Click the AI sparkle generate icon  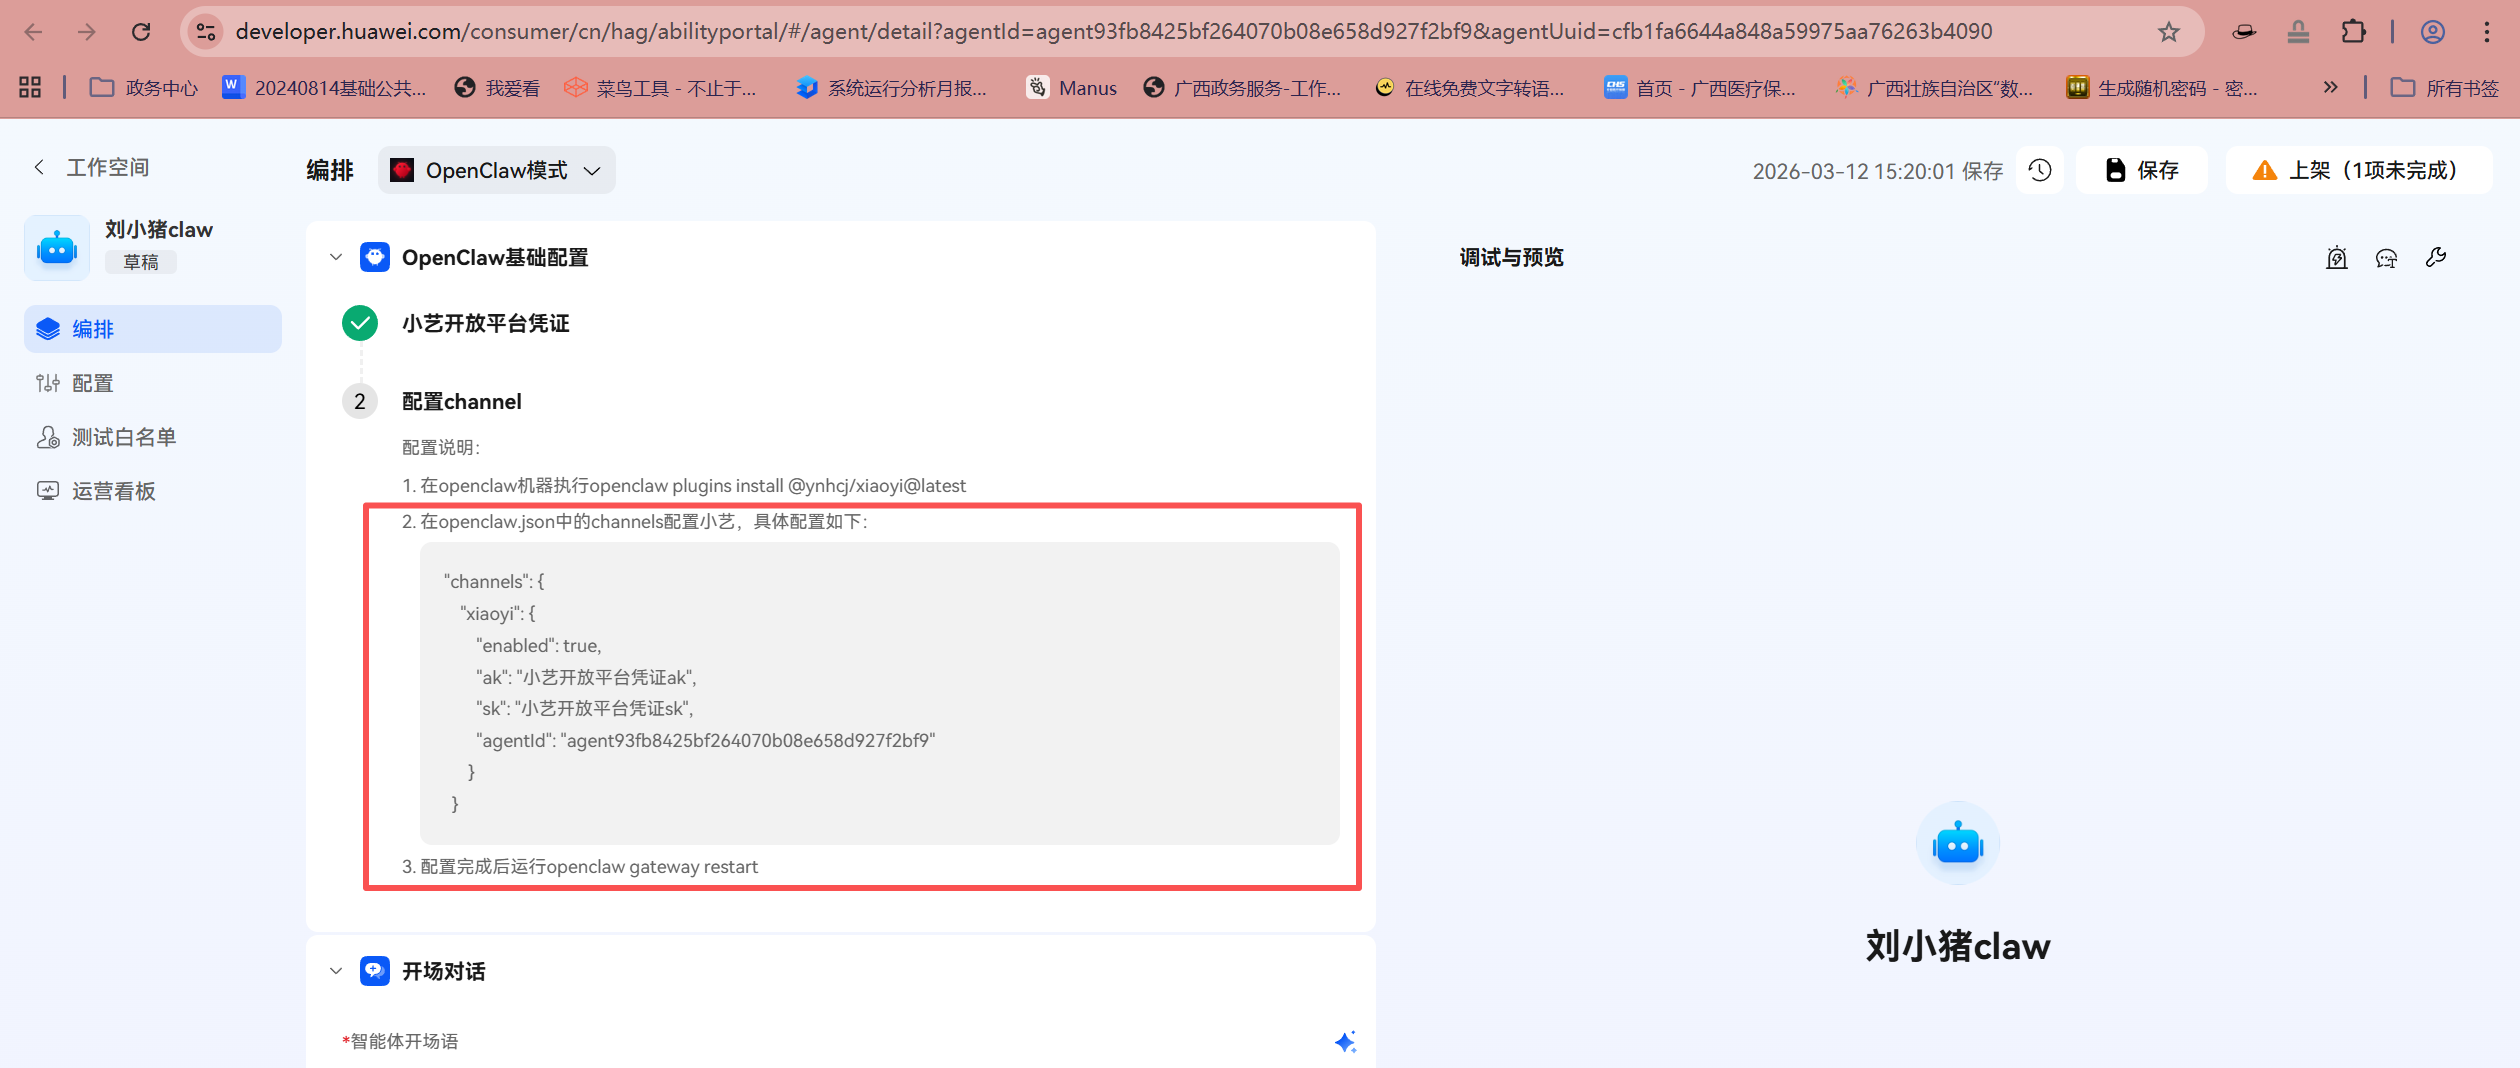click(x=1345, y=1042)
